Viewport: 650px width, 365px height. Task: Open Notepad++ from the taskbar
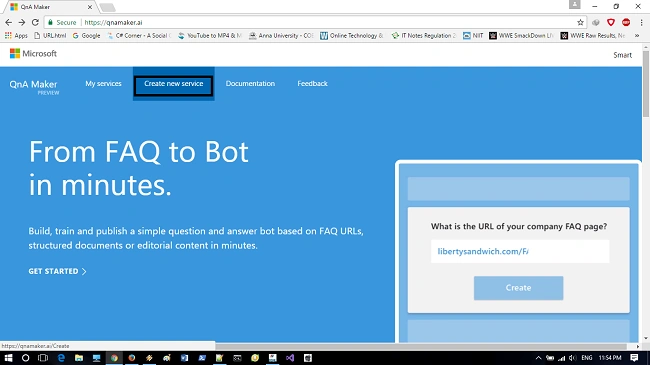coord(220,358)
